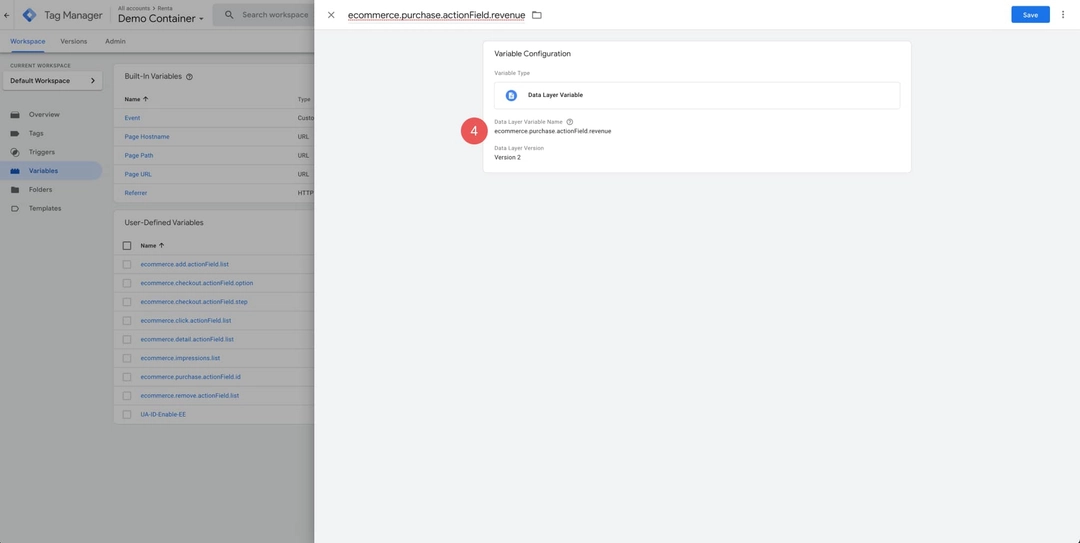1080x543 pixels.
Task: Open Variables in the sidebar
Action: pos(43,171)
